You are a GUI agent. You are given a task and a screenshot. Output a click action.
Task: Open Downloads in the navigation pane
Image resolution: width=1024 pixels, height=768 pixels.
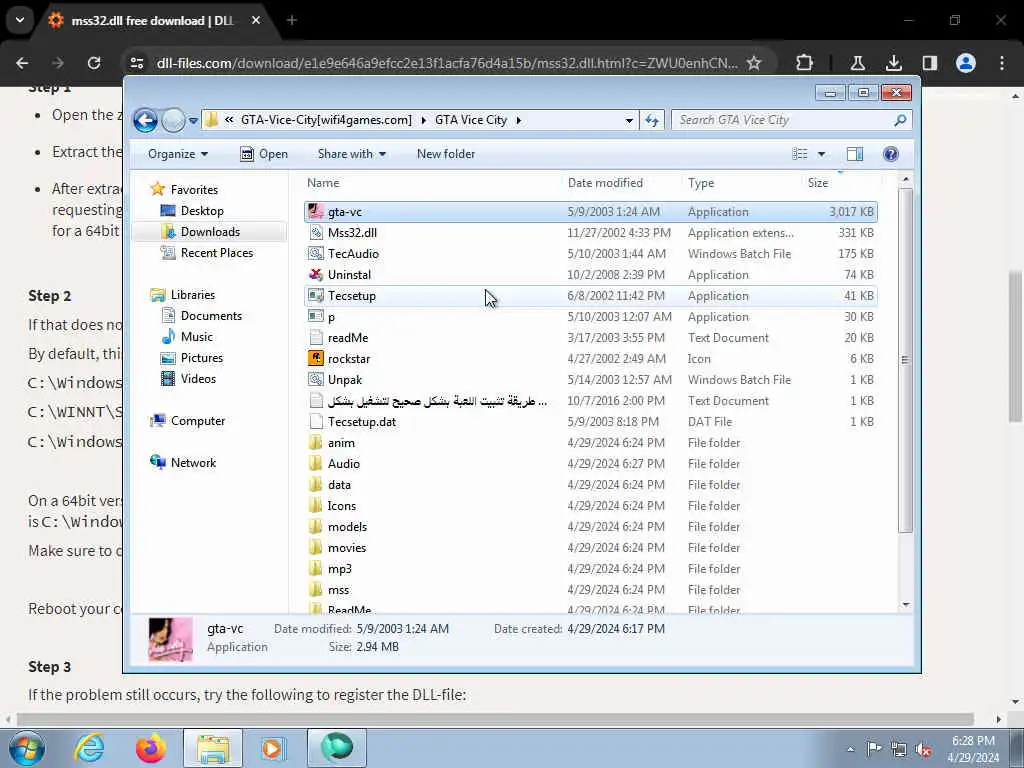(210, 232)
